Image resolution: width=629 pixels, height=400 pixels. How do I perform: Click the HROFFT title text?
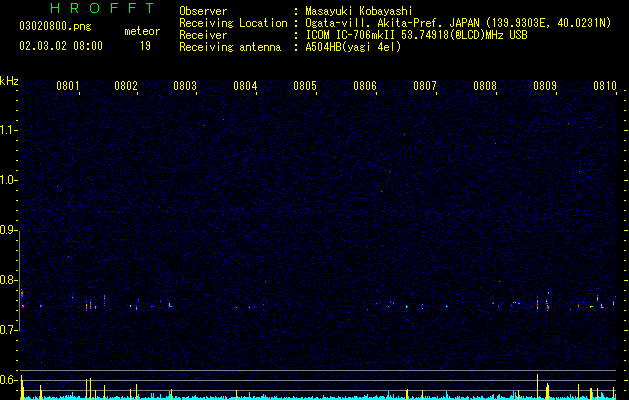(103, 8)
